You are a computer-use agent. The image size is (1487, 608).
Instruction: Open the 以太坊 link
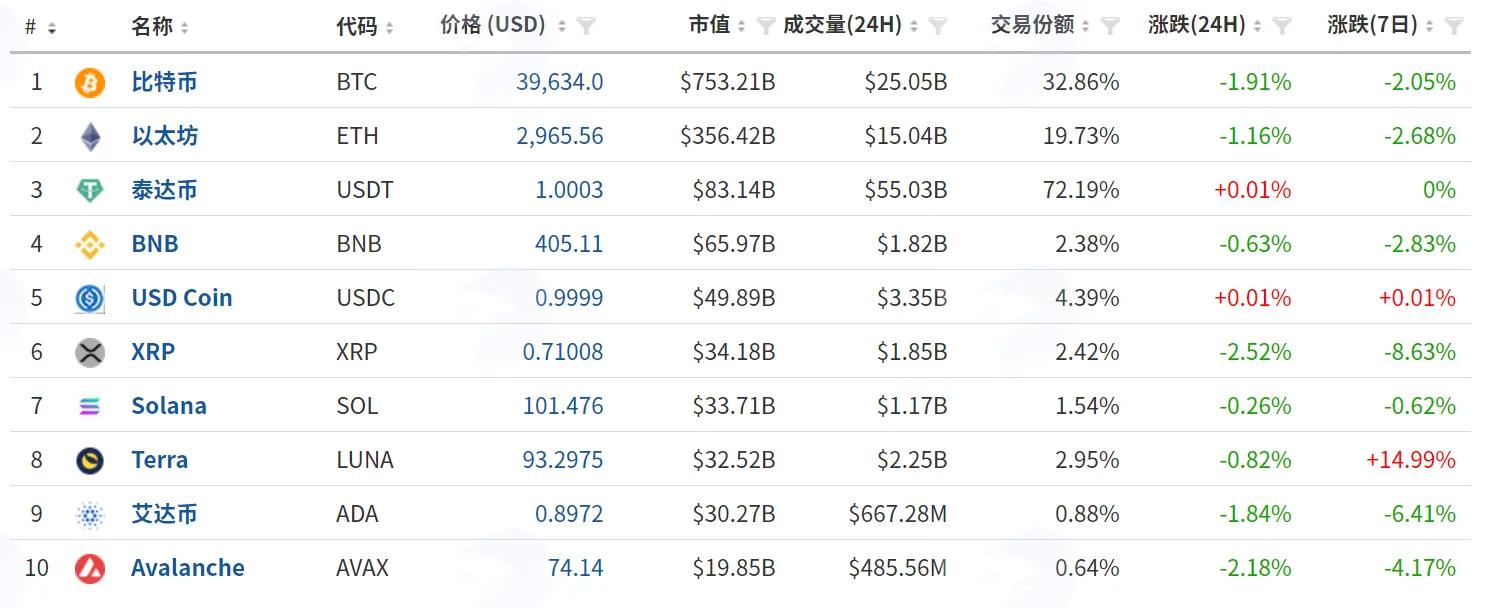164,136
